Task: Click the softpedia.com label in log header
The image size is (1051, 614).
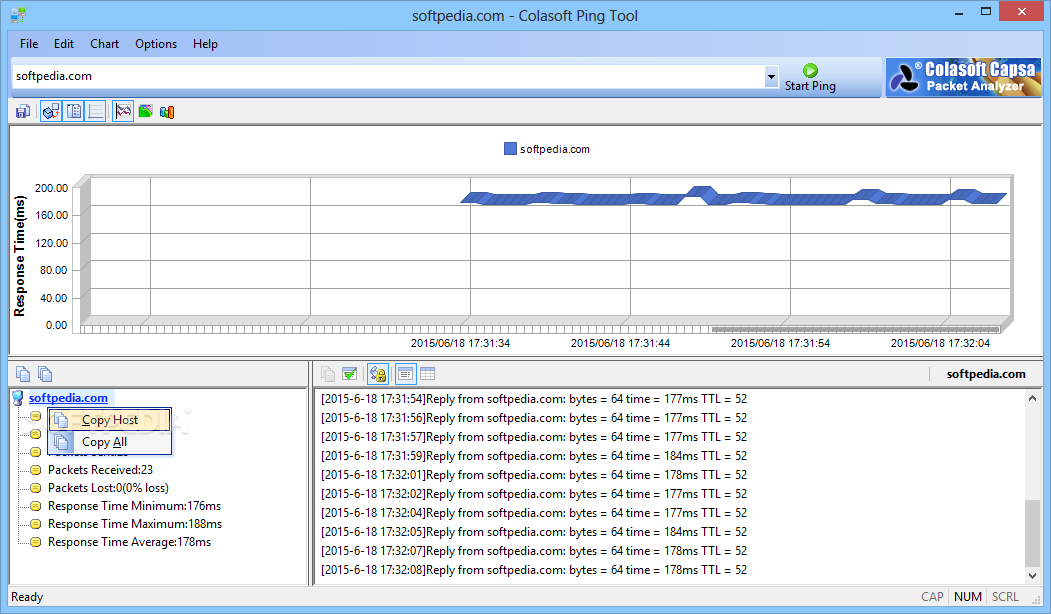Action: pyautogui.click(x=985, y=374)
